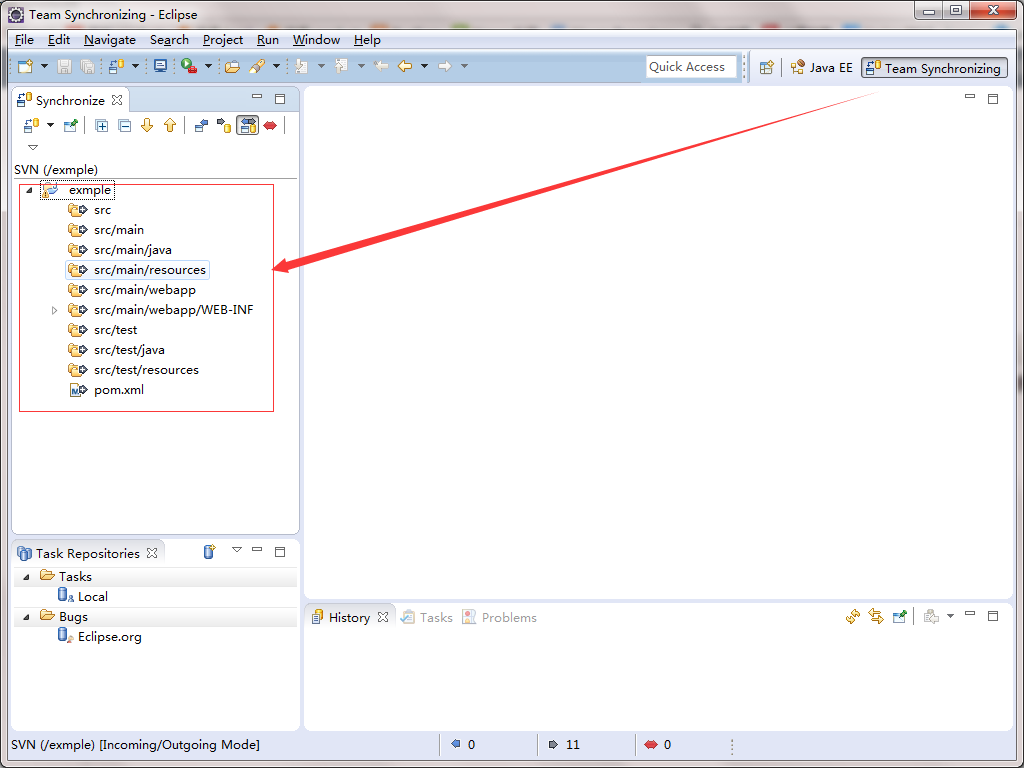The width and height of the screenshot is (1024, 768).
Task: Close the Task Repositories tab
Action: coord(152,553)
